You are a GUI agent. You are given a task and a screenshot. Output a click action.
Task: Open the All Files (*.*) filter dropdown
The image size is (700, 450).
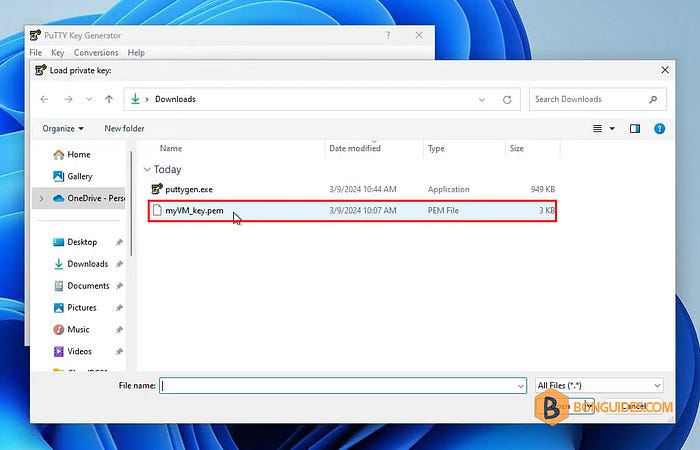(x=599, y=385)
